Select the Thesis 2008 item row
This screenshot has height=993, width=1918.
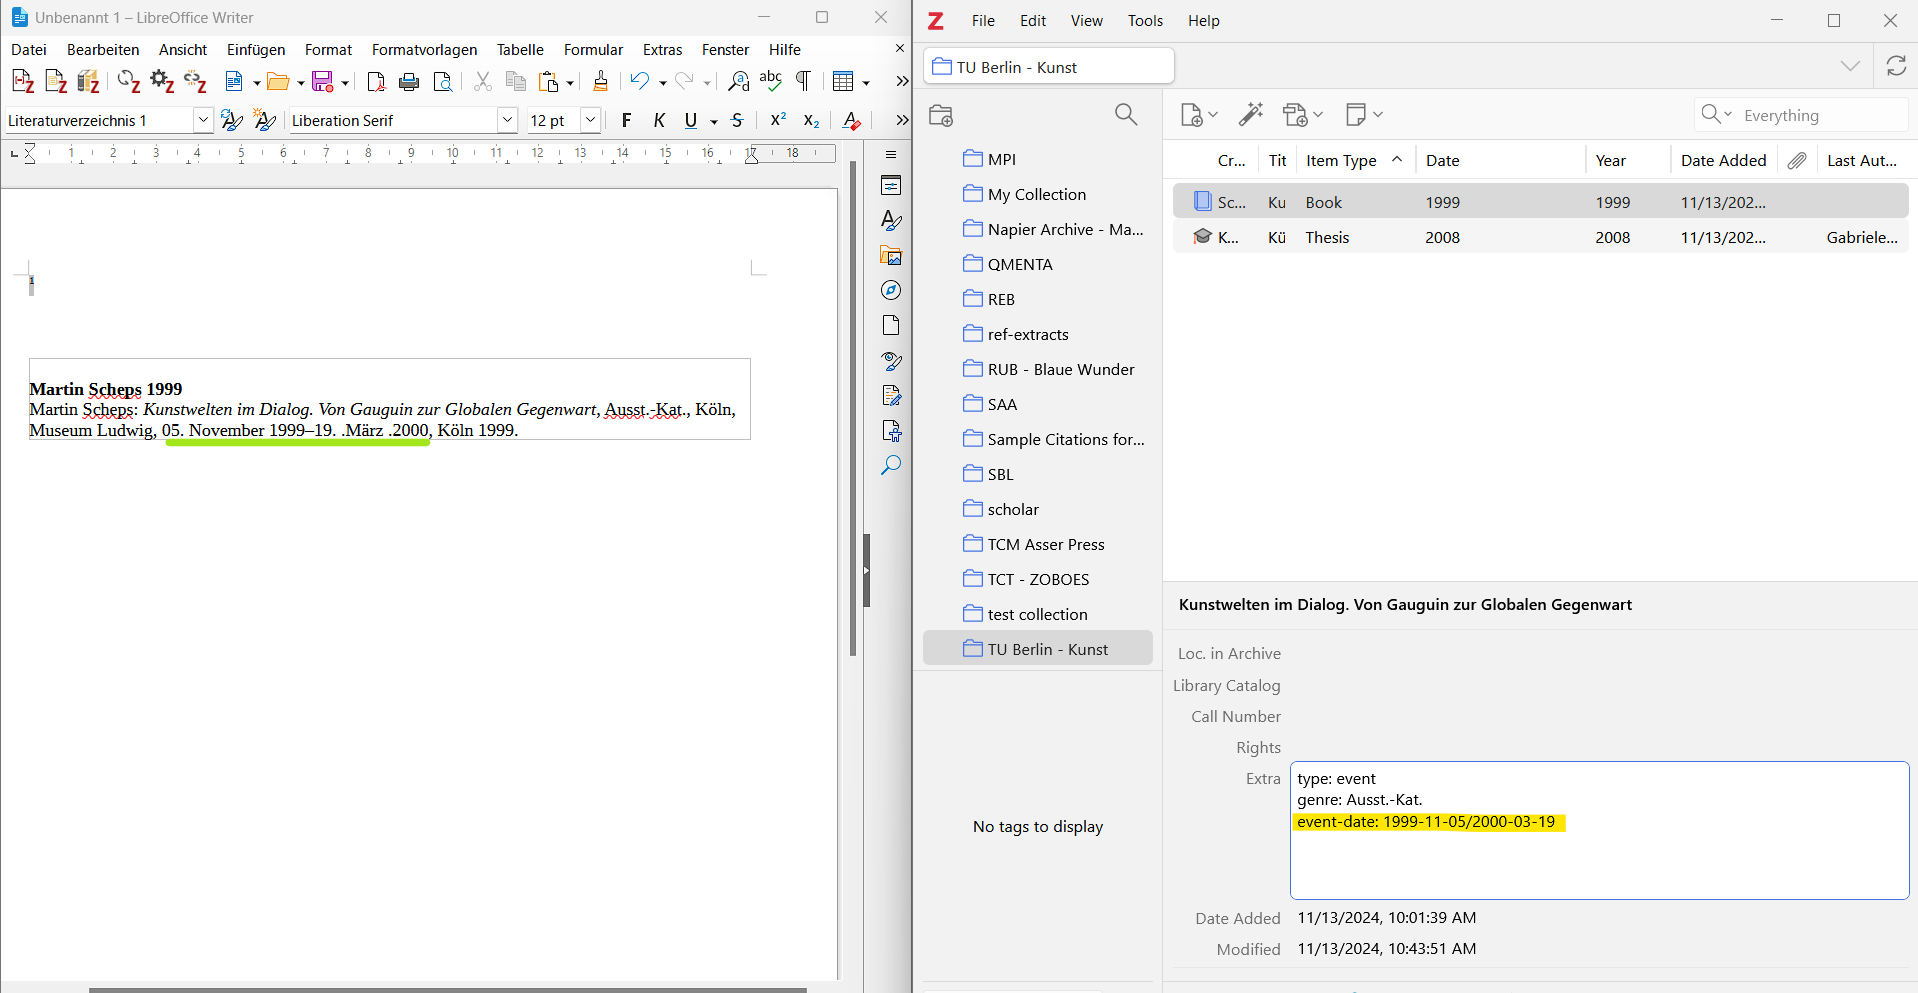coord(1540,237)
